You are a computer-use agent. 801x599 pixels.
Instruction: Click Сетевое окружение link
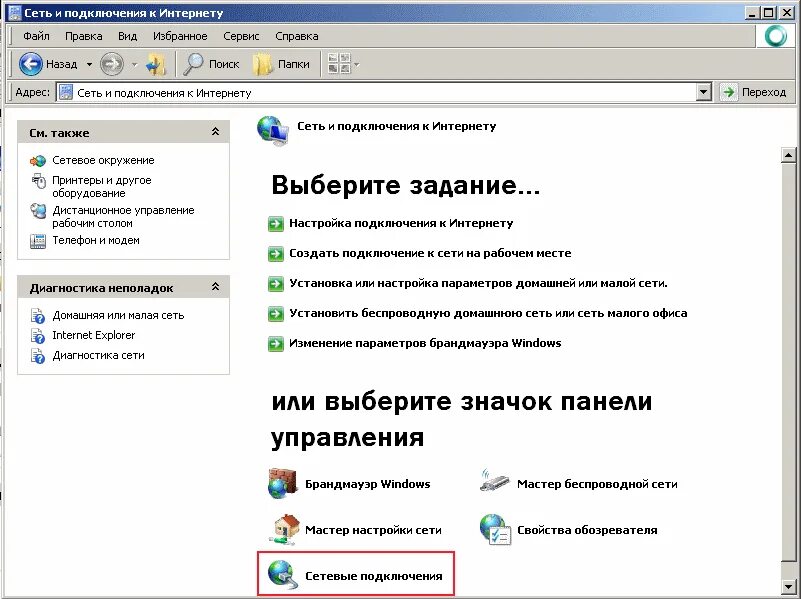(x=103, y=160)
